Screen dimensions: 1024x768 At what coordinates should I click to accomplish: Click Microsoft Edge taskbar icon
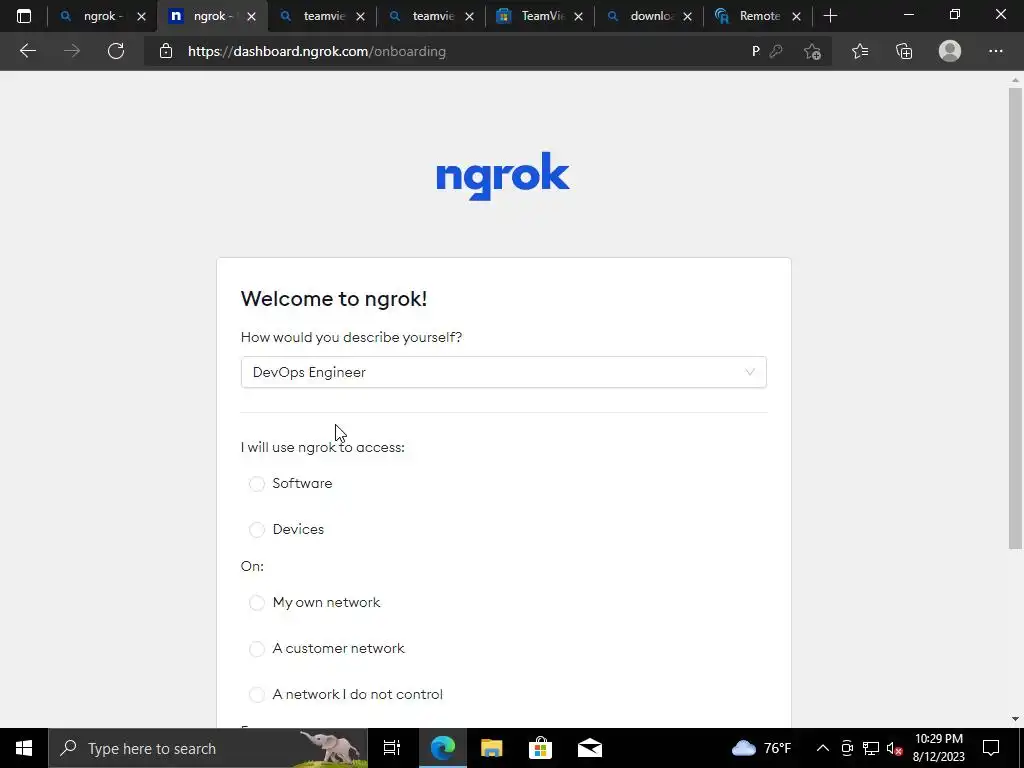tap(442, 748)
